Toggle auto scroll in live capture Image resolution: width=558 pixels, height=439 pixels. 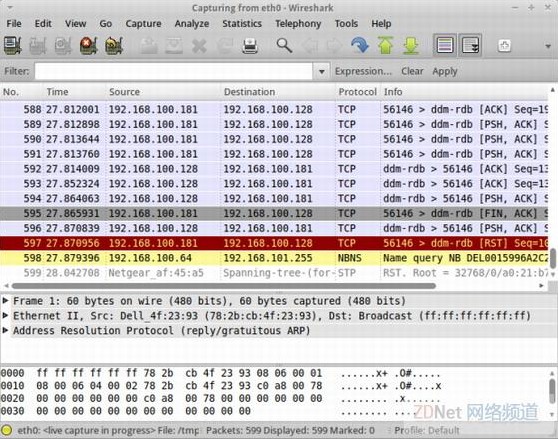click(x=470, y=45)
